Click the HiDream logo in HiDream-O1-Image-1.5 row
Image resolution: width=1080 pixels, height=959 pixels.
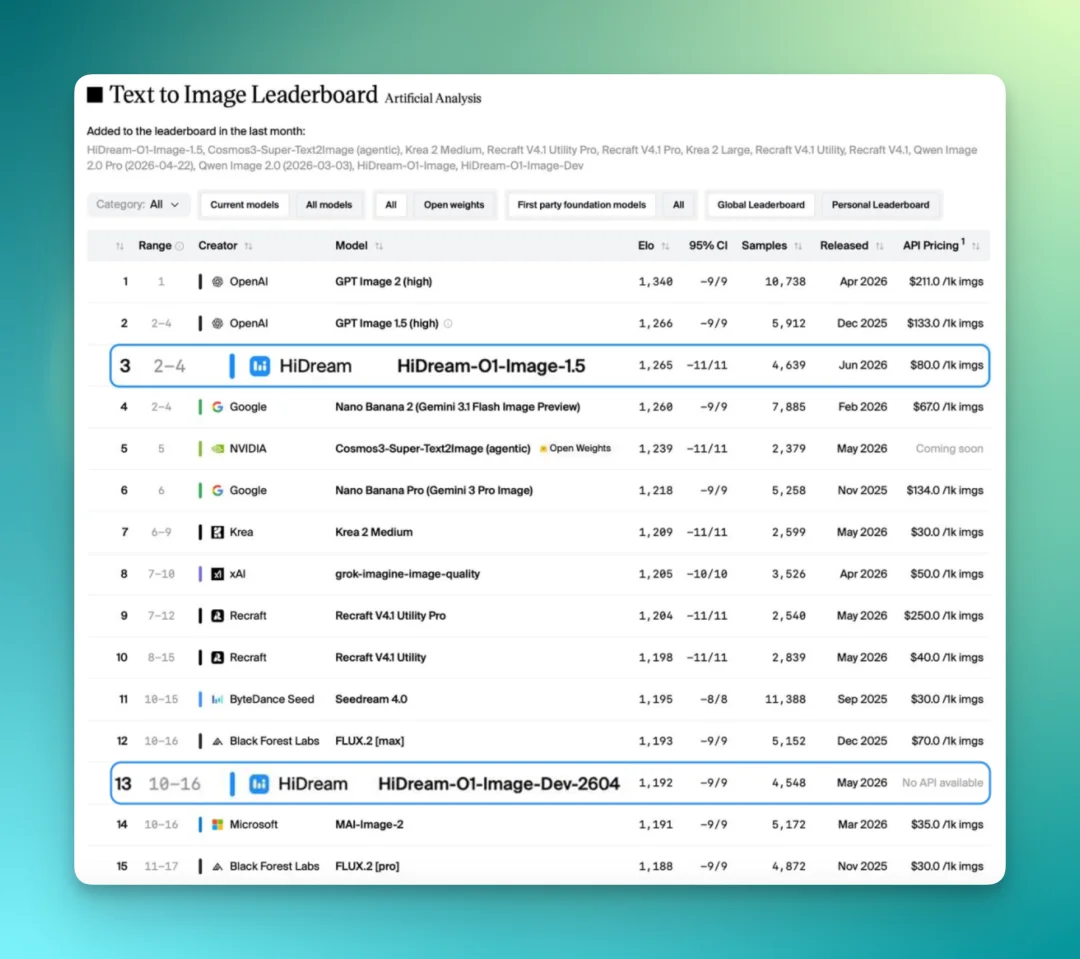click(x=259, y=366)
